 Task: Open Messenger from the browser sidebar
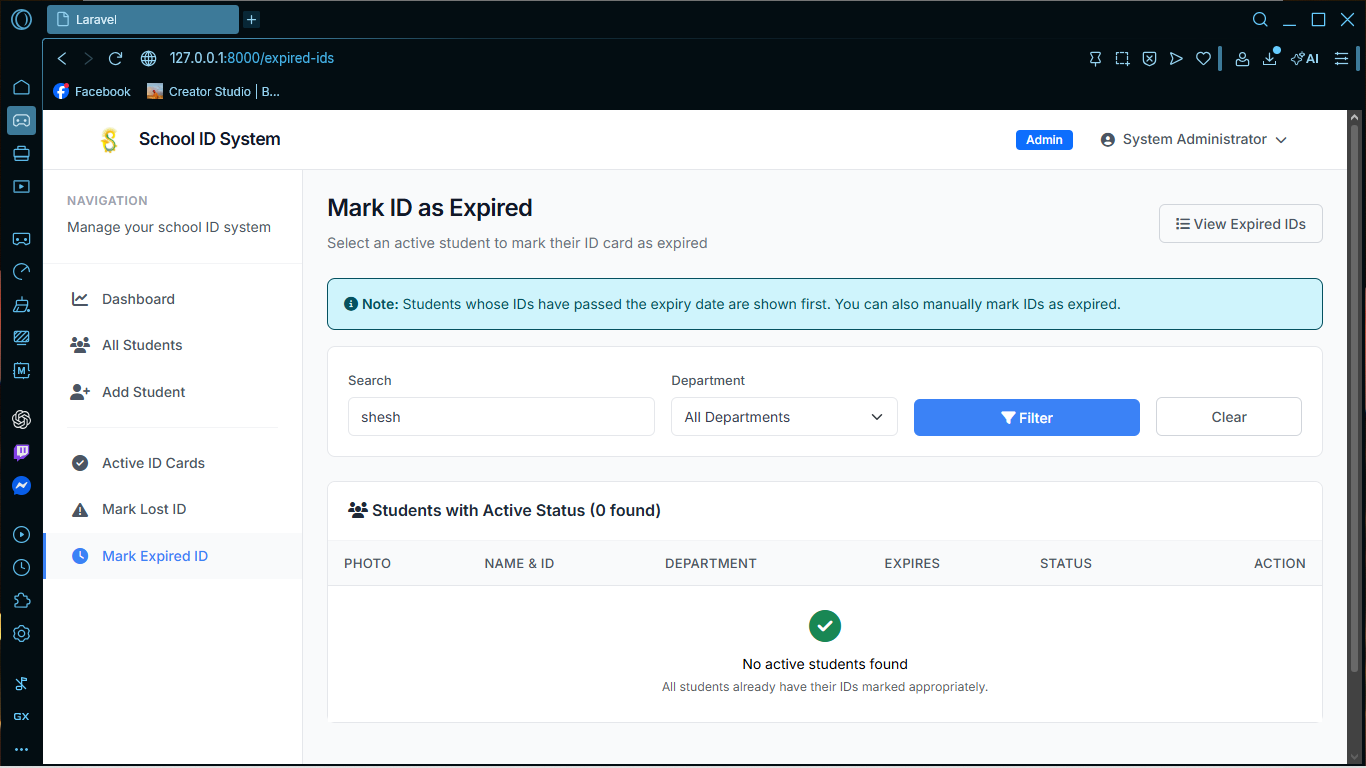click(x=21, y=486)
